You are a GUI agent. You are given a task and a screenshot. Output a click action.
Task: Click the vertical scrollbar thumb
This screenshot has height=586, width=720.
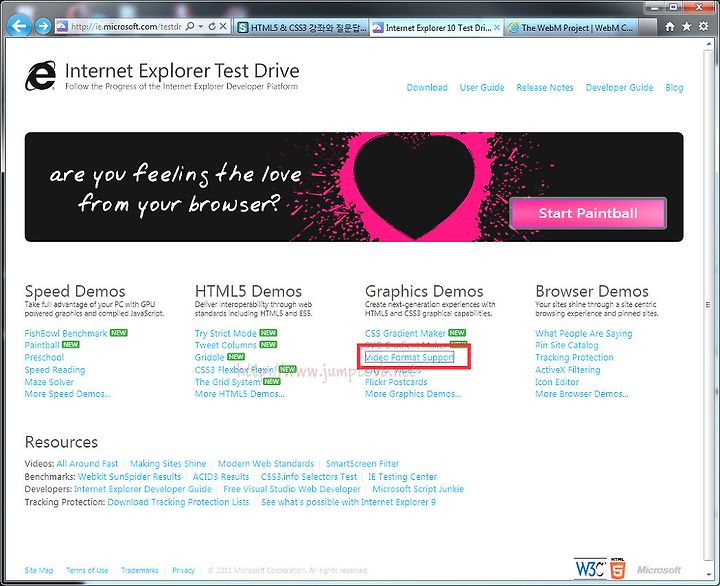click(708, 304)
